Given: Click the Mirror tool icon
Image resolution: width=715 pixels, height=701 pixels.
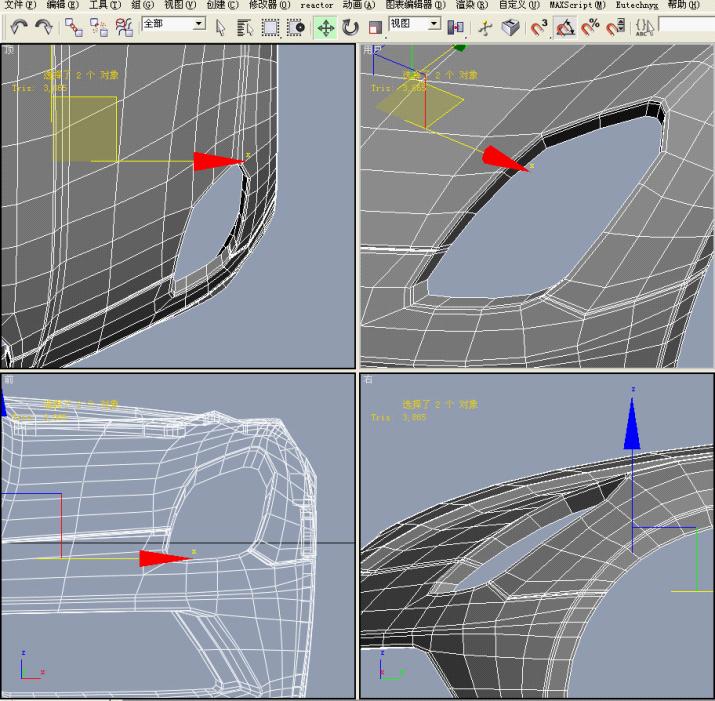Looking at the screenshot, I should click(x=455, y=27).
